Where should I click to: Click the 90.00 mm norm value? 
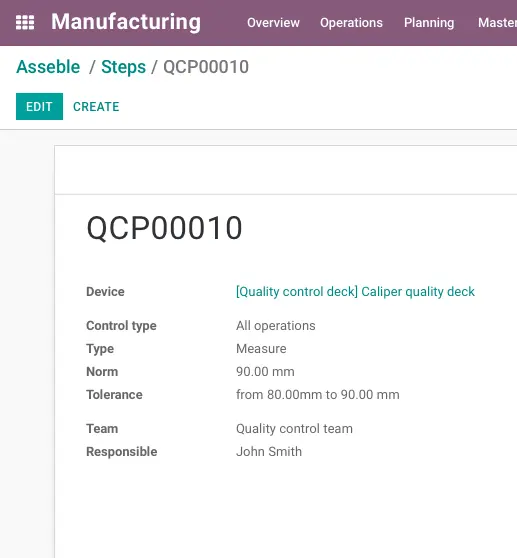(265, 372)
